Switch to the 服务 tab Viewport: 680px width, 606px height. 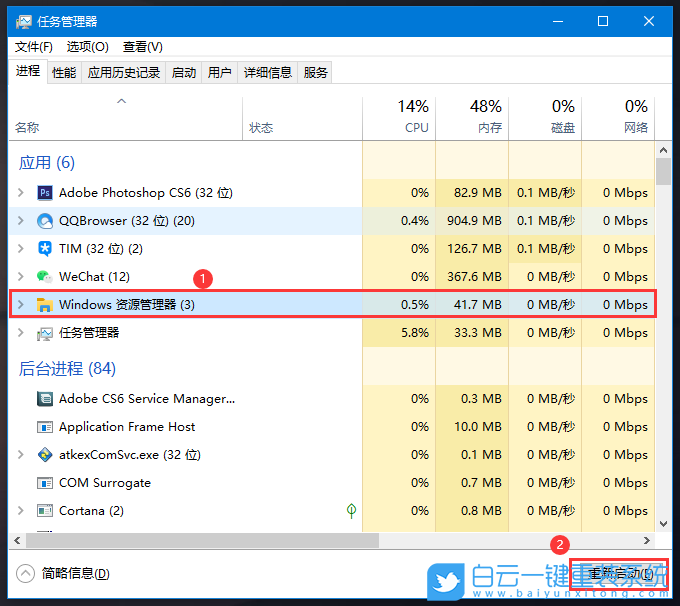(315, 72)
